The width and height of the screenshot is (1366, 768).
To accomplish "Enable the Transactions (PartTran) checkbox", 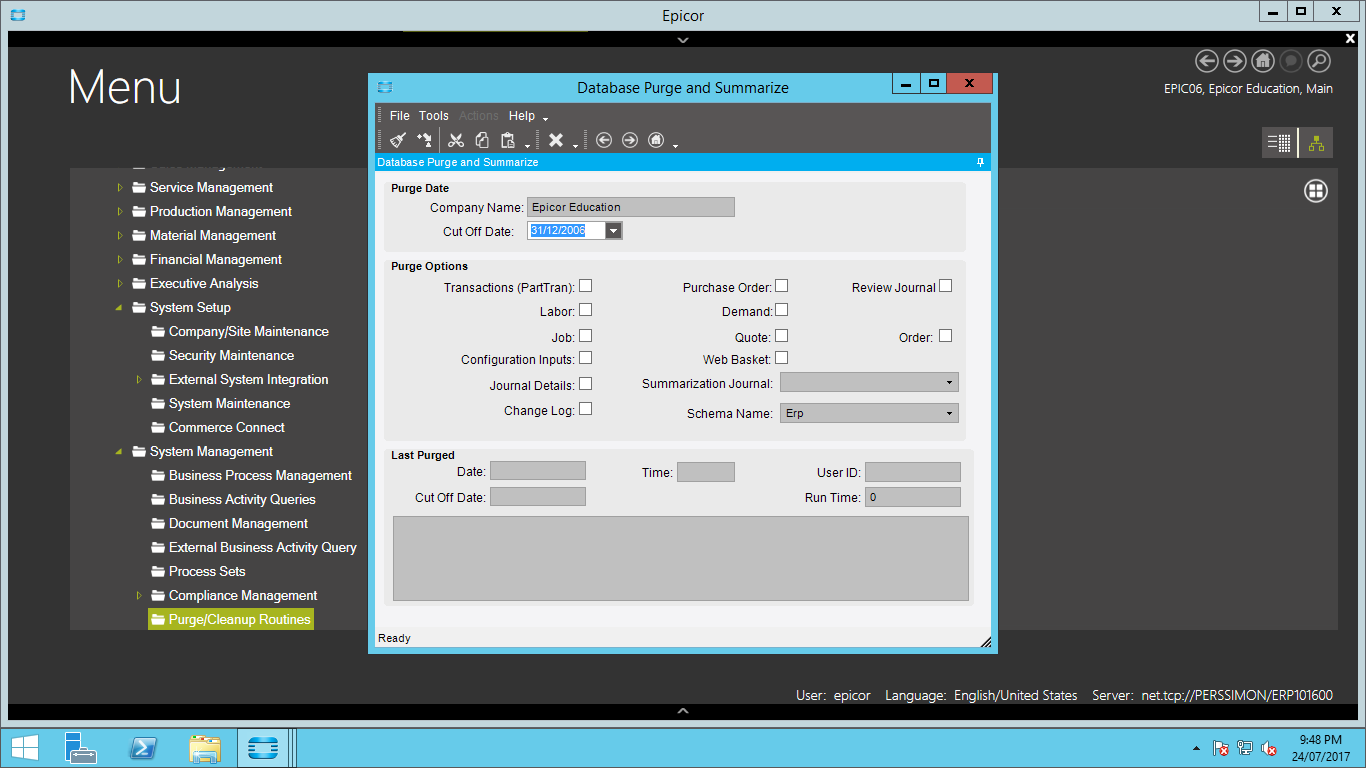I will pyautogui.click(x=586, y=286).
